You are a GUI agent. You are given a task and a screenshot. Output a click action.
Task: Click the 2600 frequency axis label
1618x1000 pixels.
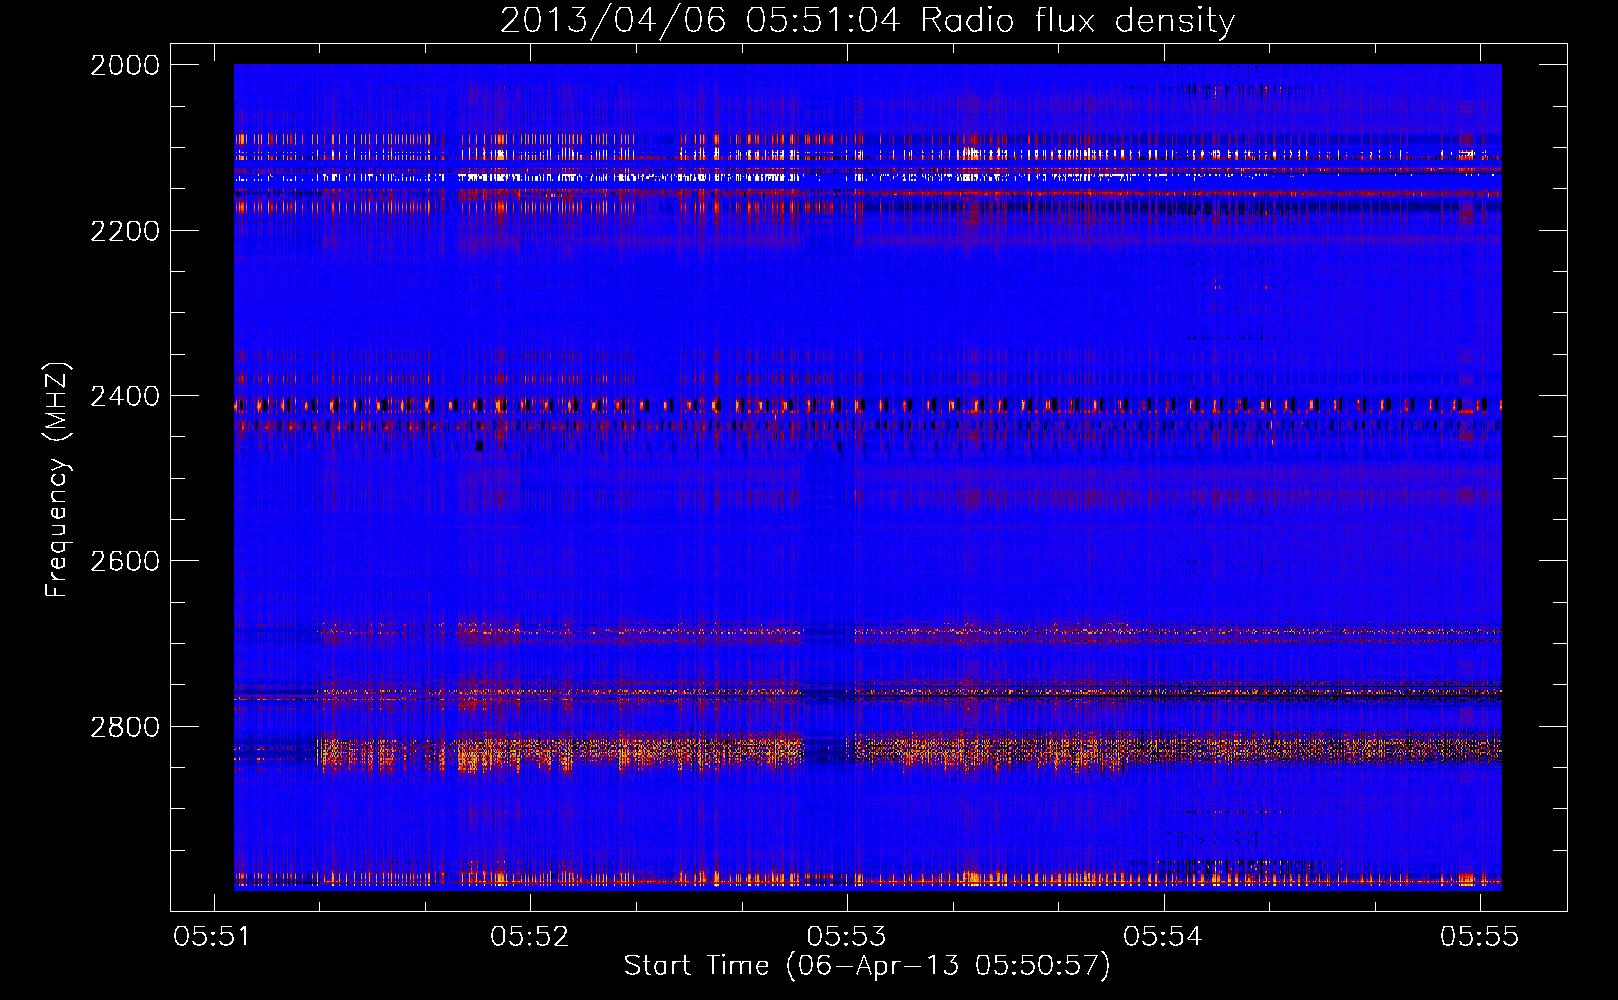[x=125, y=561]
